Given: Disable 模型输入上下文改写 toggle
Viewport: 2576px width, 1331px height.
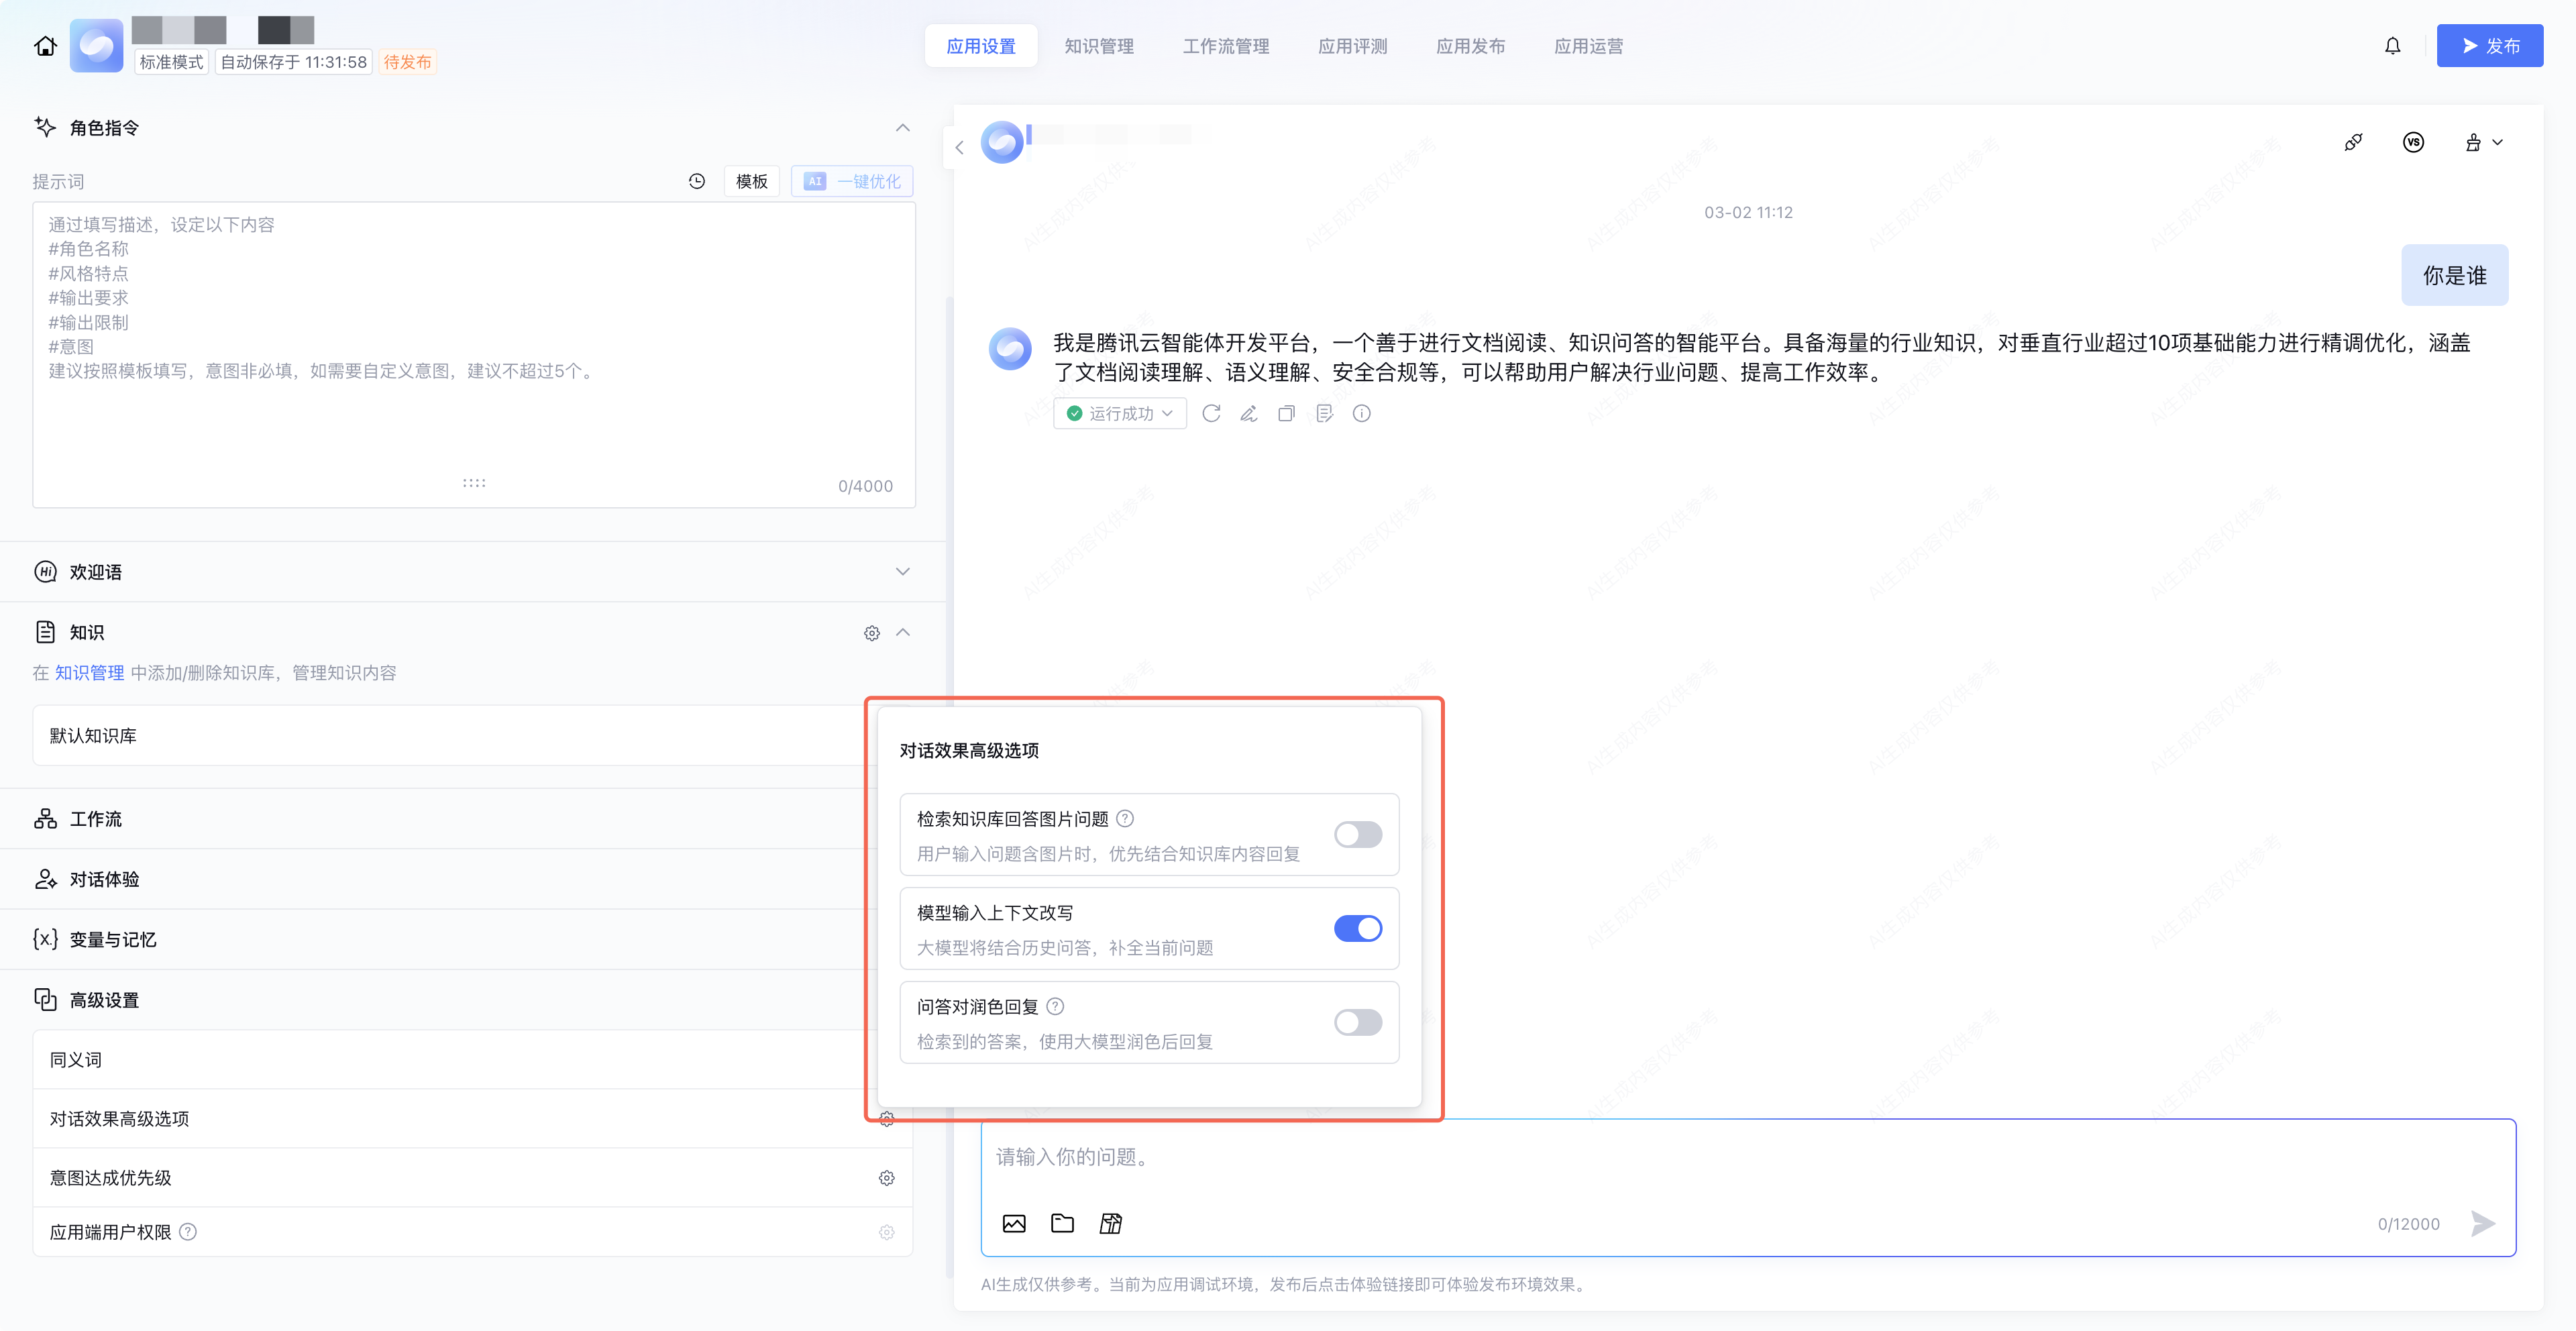Looking at the screenshot, I should [1357, 928].
